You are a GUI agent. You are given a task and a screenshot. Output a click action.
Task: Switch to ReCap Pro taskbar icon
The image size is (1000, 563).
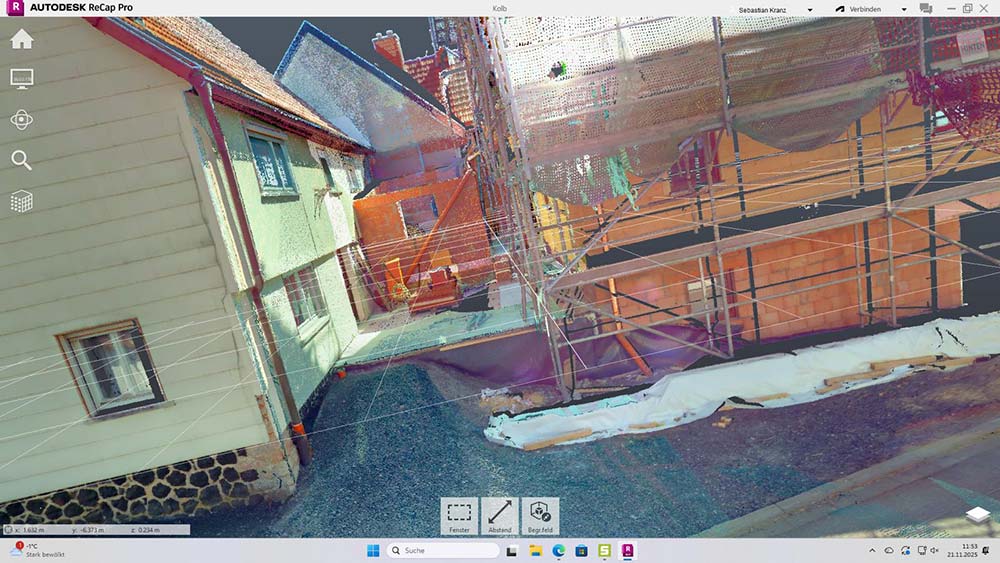628,550
